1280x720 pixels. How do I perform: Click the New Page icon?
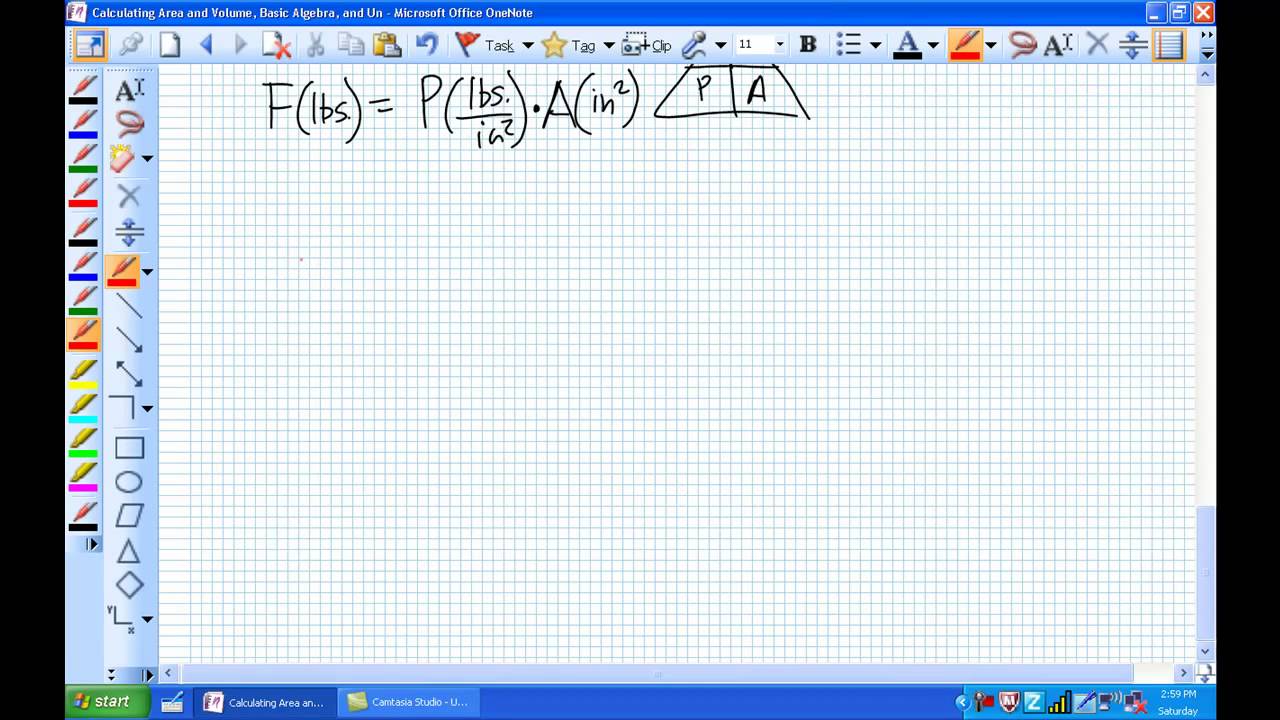coord(170,44)
